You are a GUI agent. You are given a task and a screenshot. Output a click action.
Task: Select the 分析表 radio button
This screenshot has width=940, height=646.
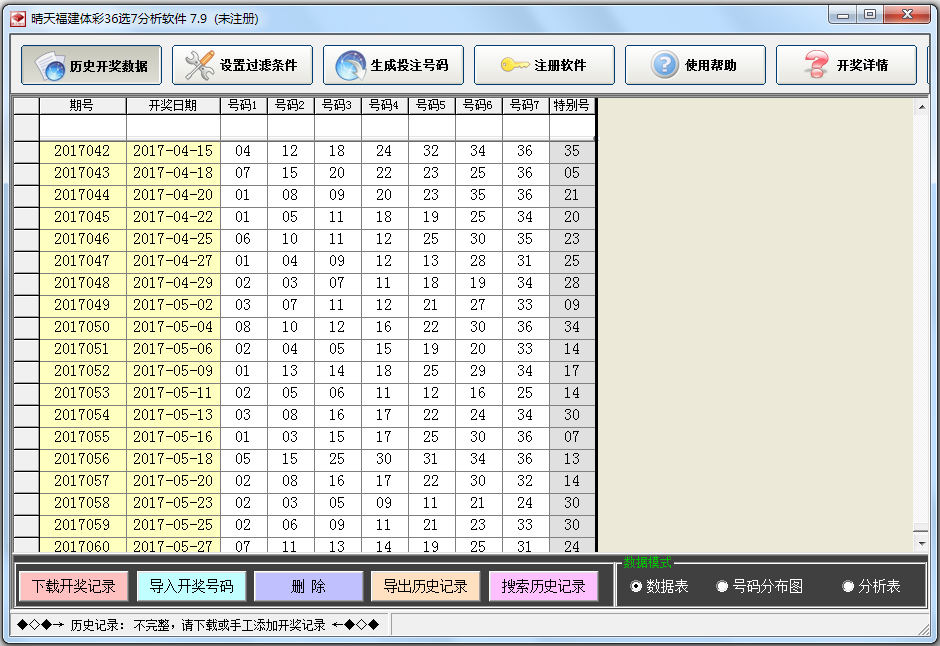(871, 586)
